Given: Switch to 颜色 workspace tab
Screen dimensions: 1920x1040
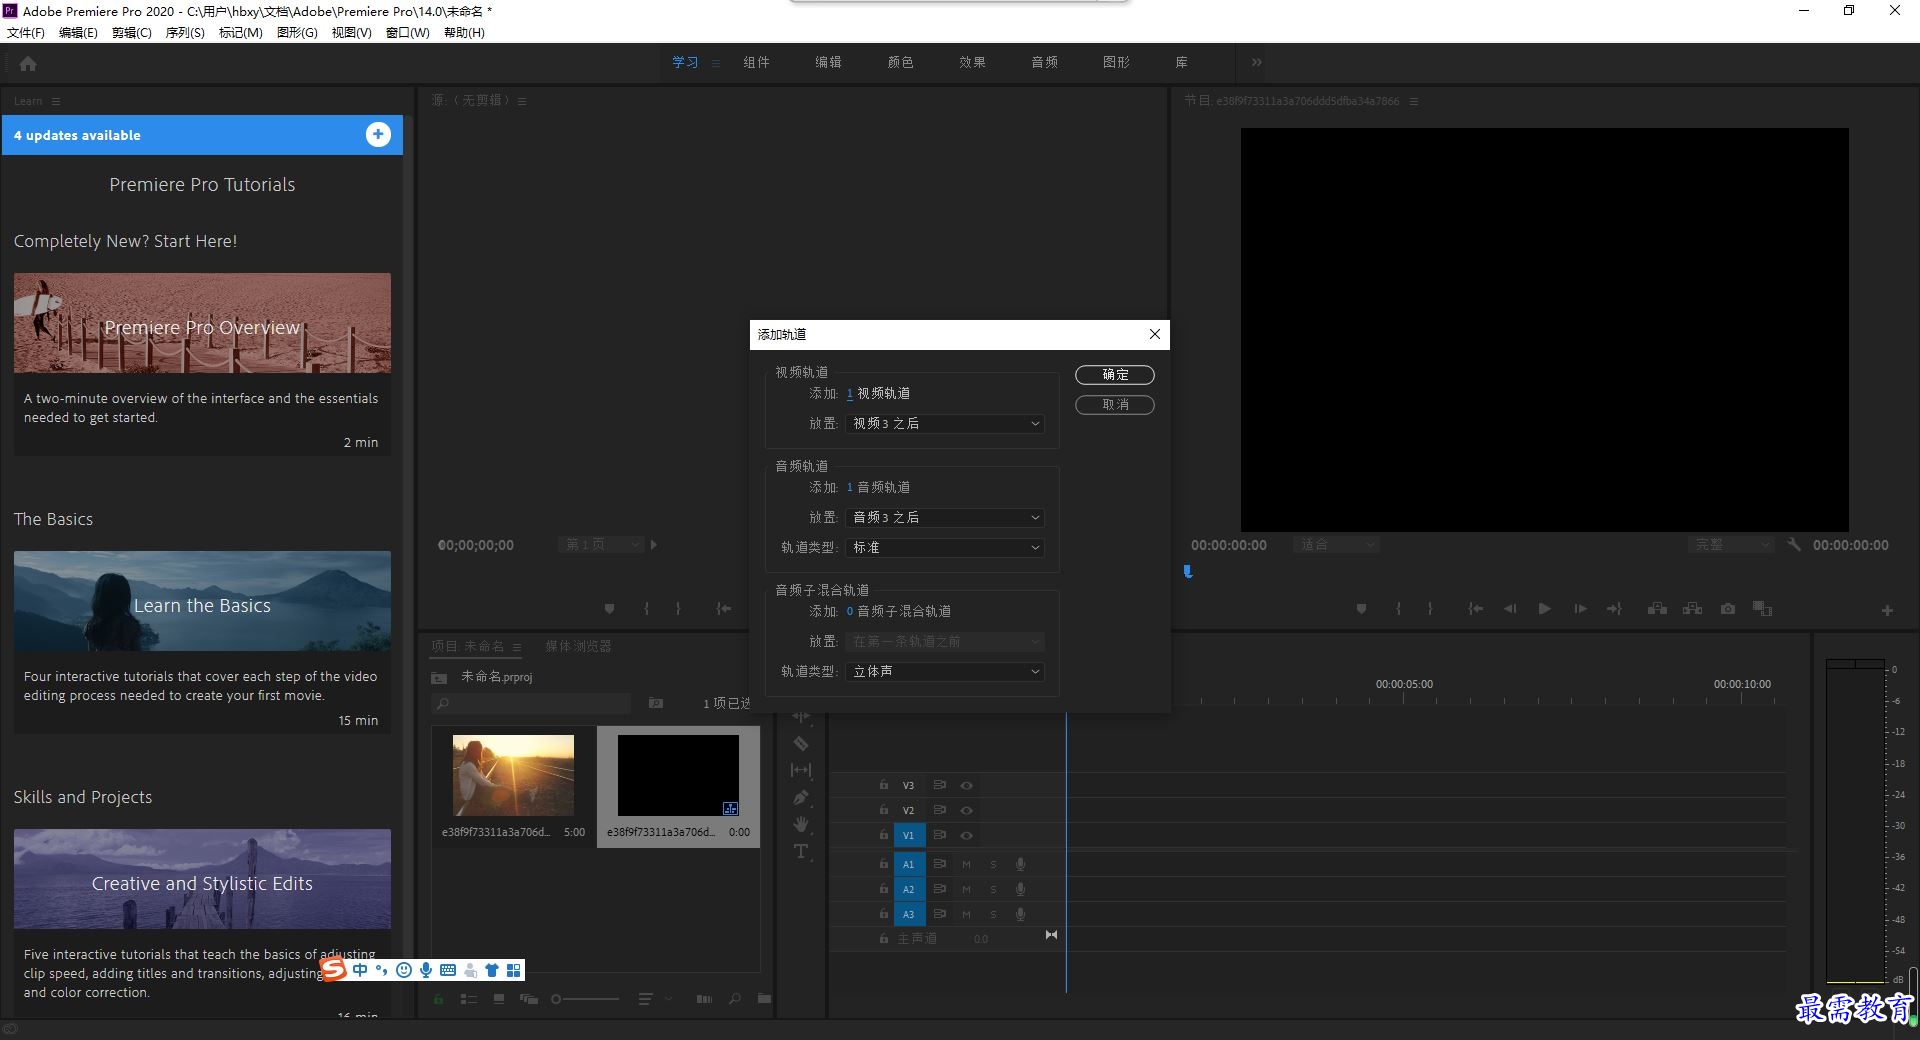Looking at the screenshot, I should [900, 62].
